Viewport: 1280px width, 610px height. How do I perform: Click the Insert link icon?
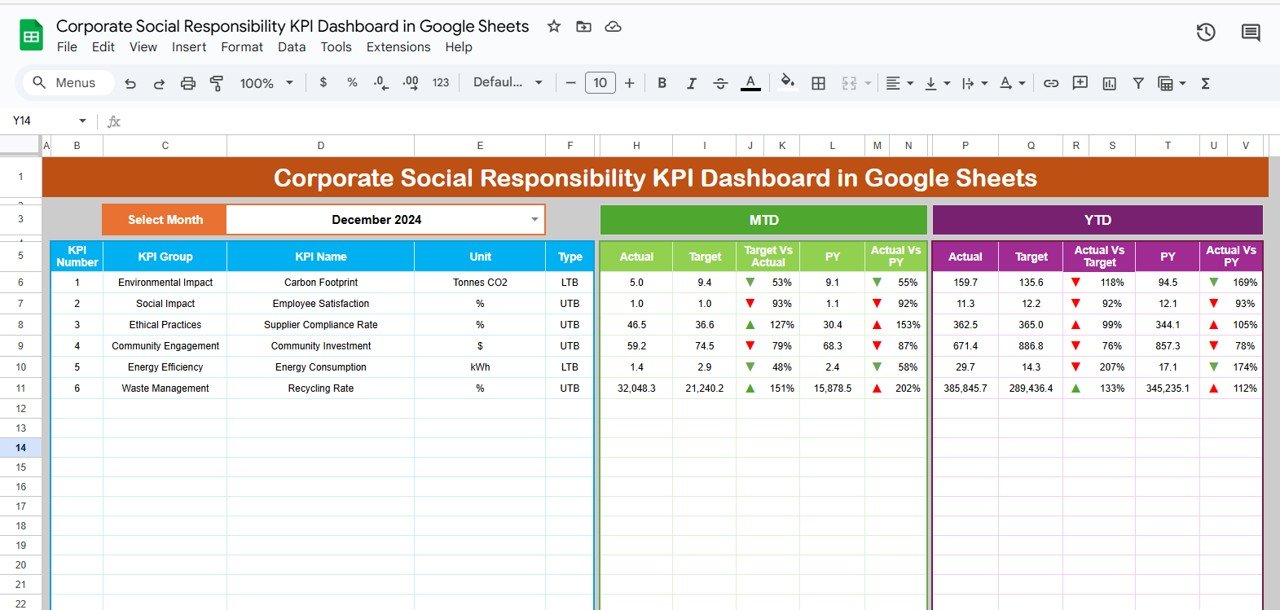click(1051, 83)
